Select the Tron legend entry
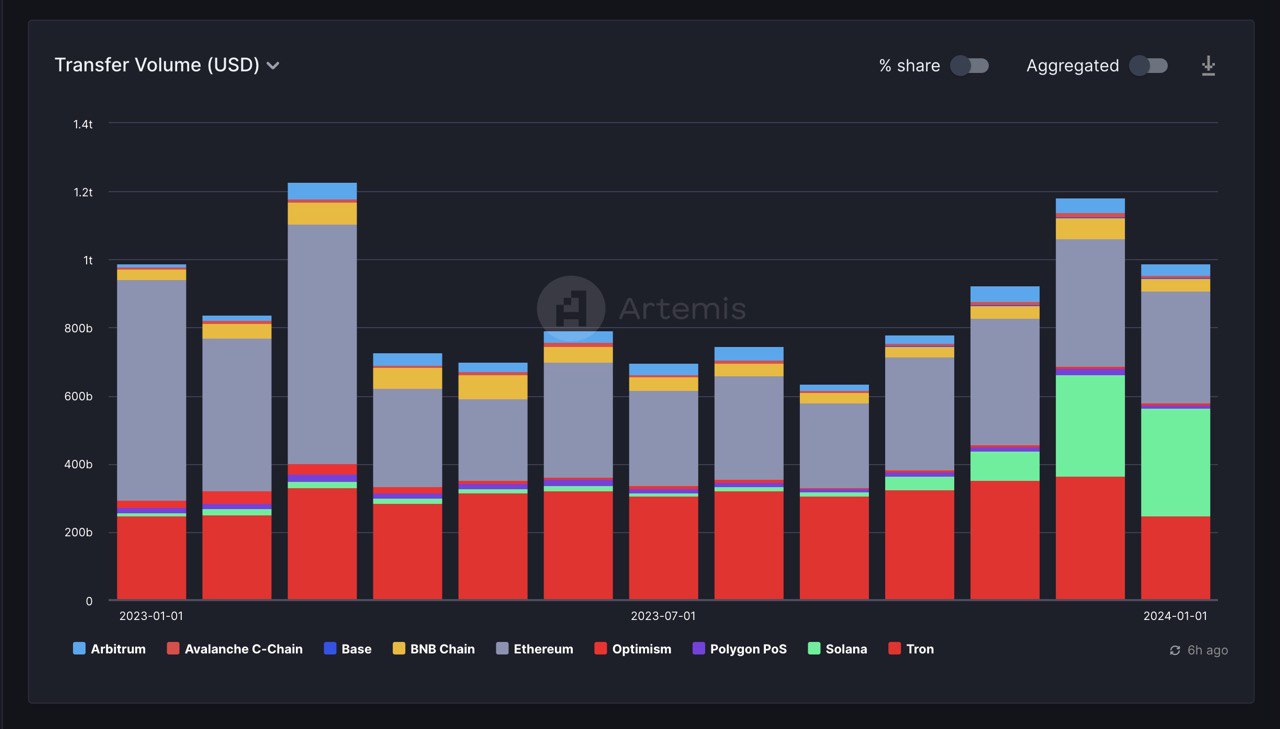Screen dimensions: 1280x729 919,649
